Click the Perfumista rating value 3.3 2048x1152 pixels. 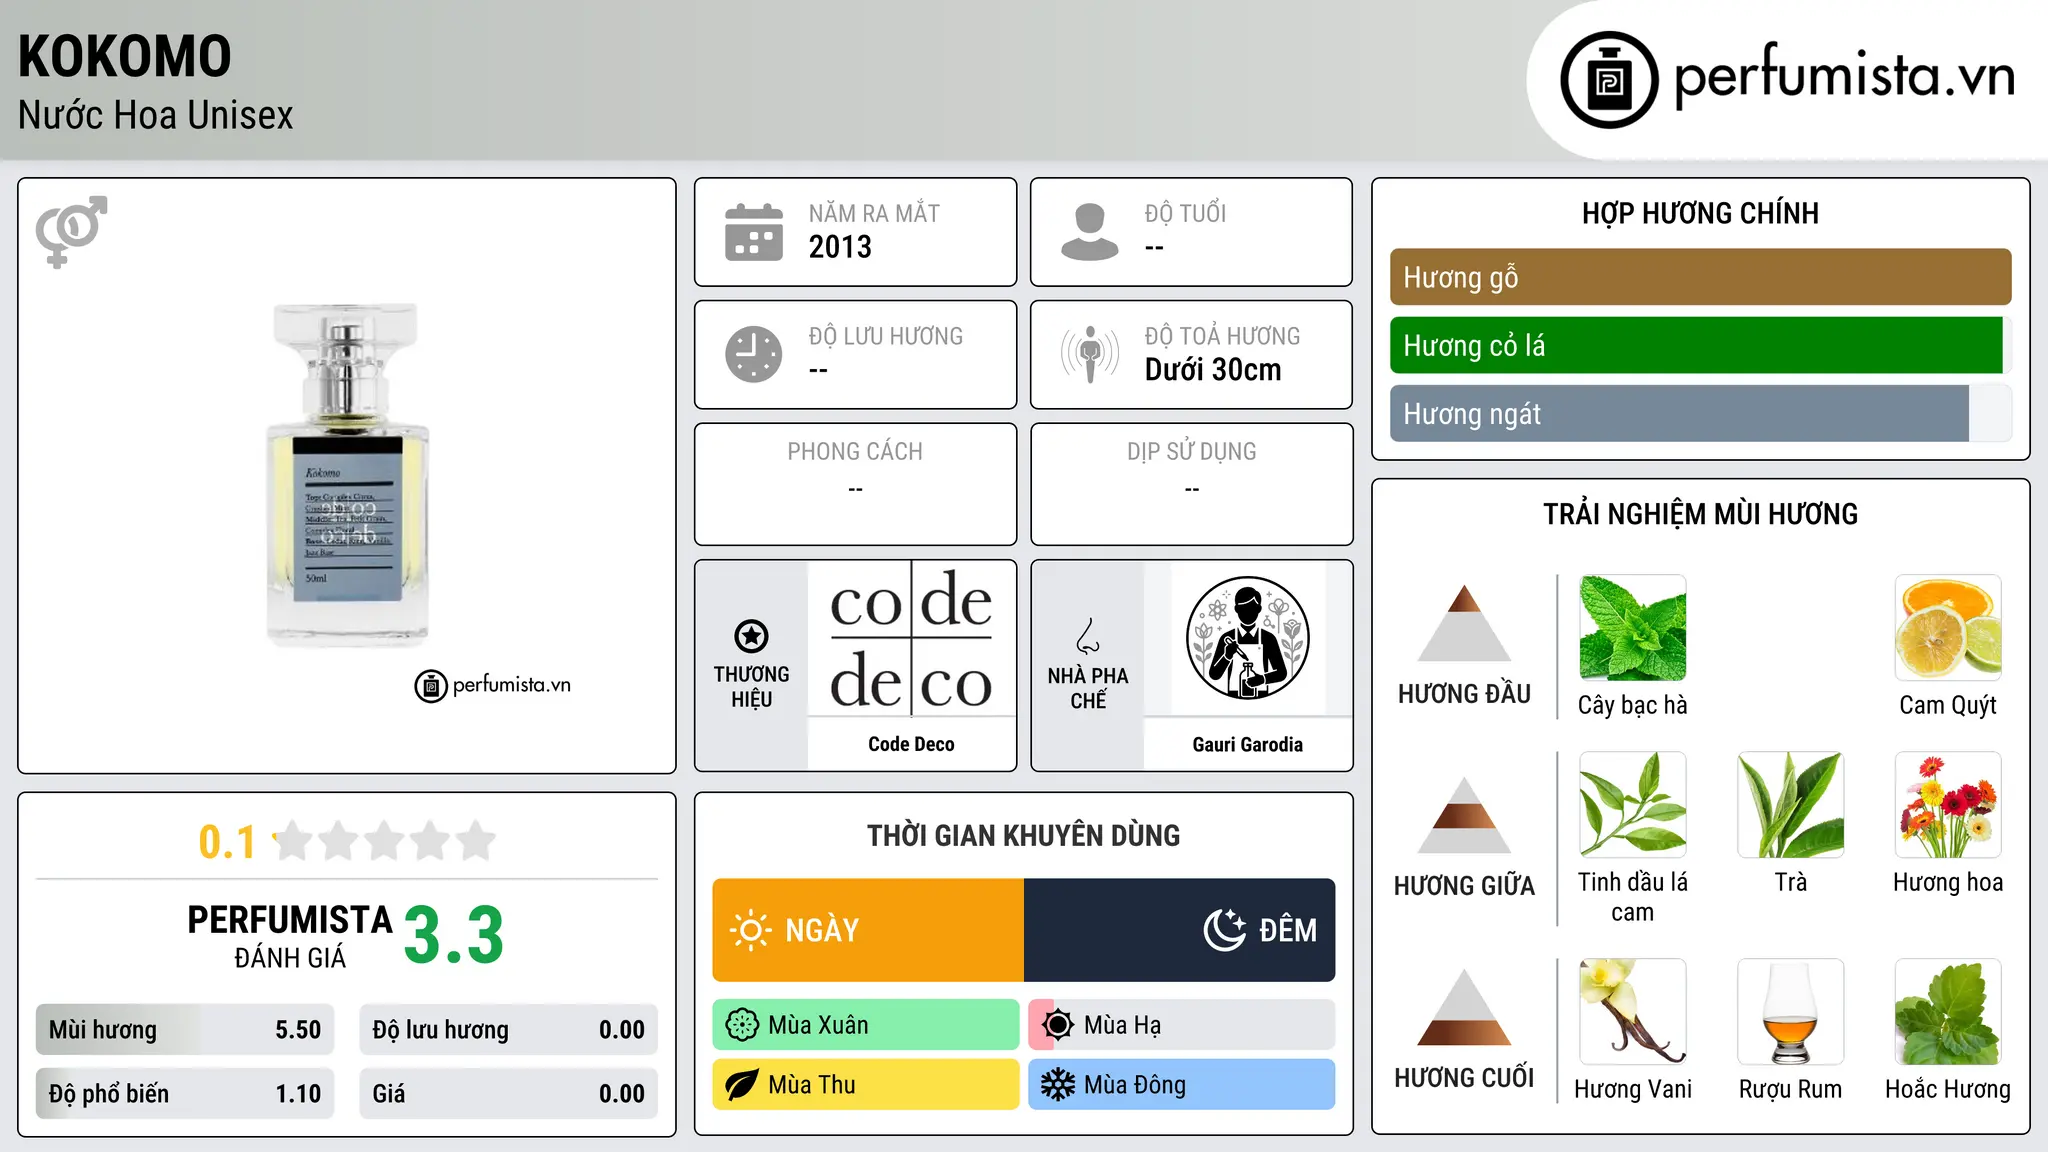(x=453, y=935)
